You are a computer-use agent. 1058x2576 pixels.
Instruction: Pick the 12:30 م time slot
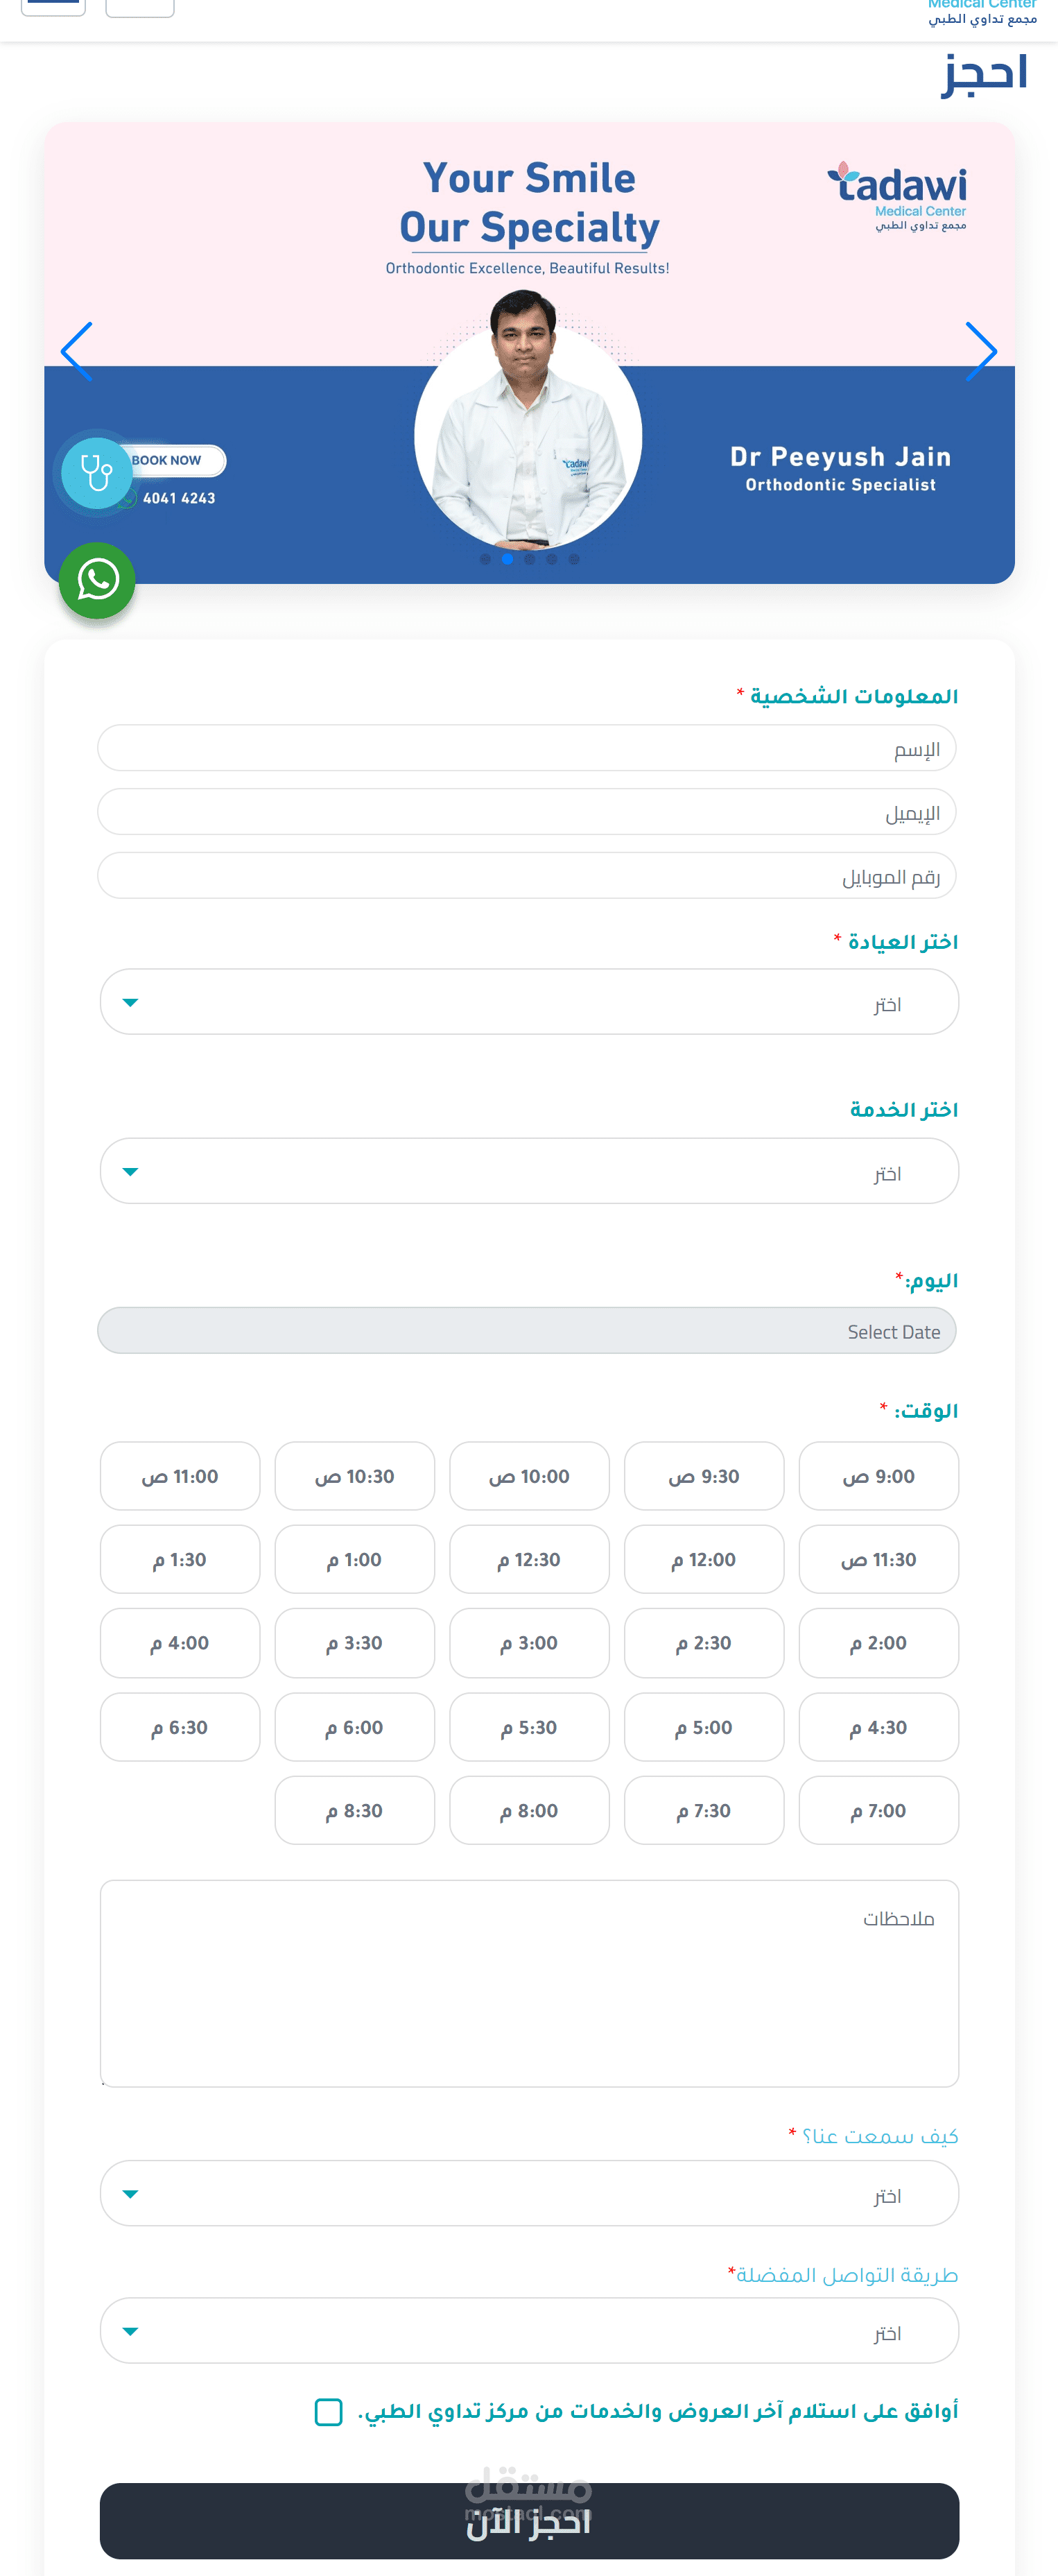529,1559
